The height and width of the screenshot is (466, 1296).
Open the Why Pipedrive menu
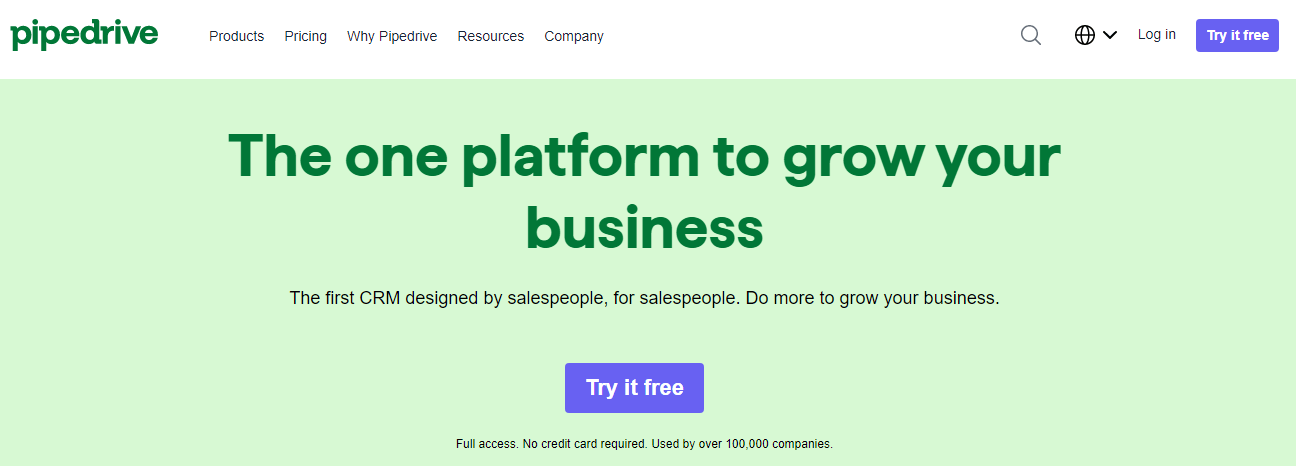392,36
